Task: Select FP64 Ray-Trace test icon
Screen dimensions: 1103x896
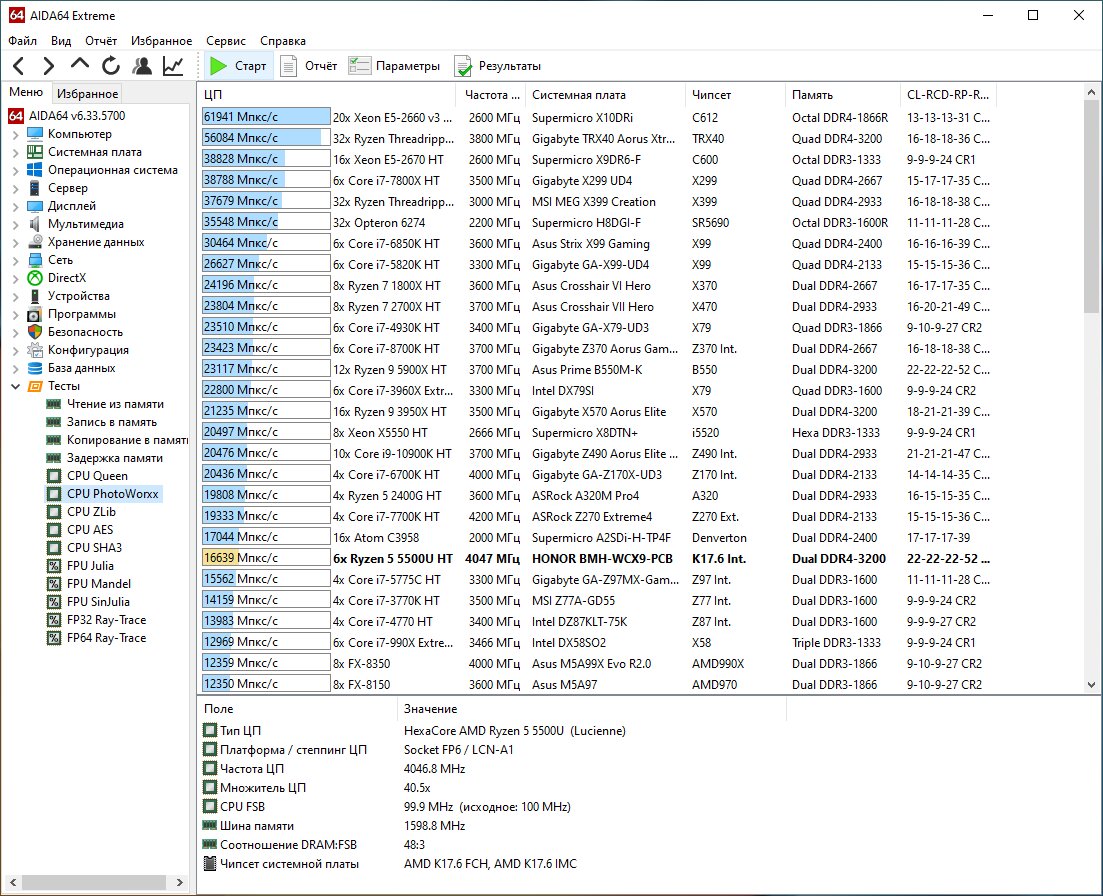Action: 54,638
